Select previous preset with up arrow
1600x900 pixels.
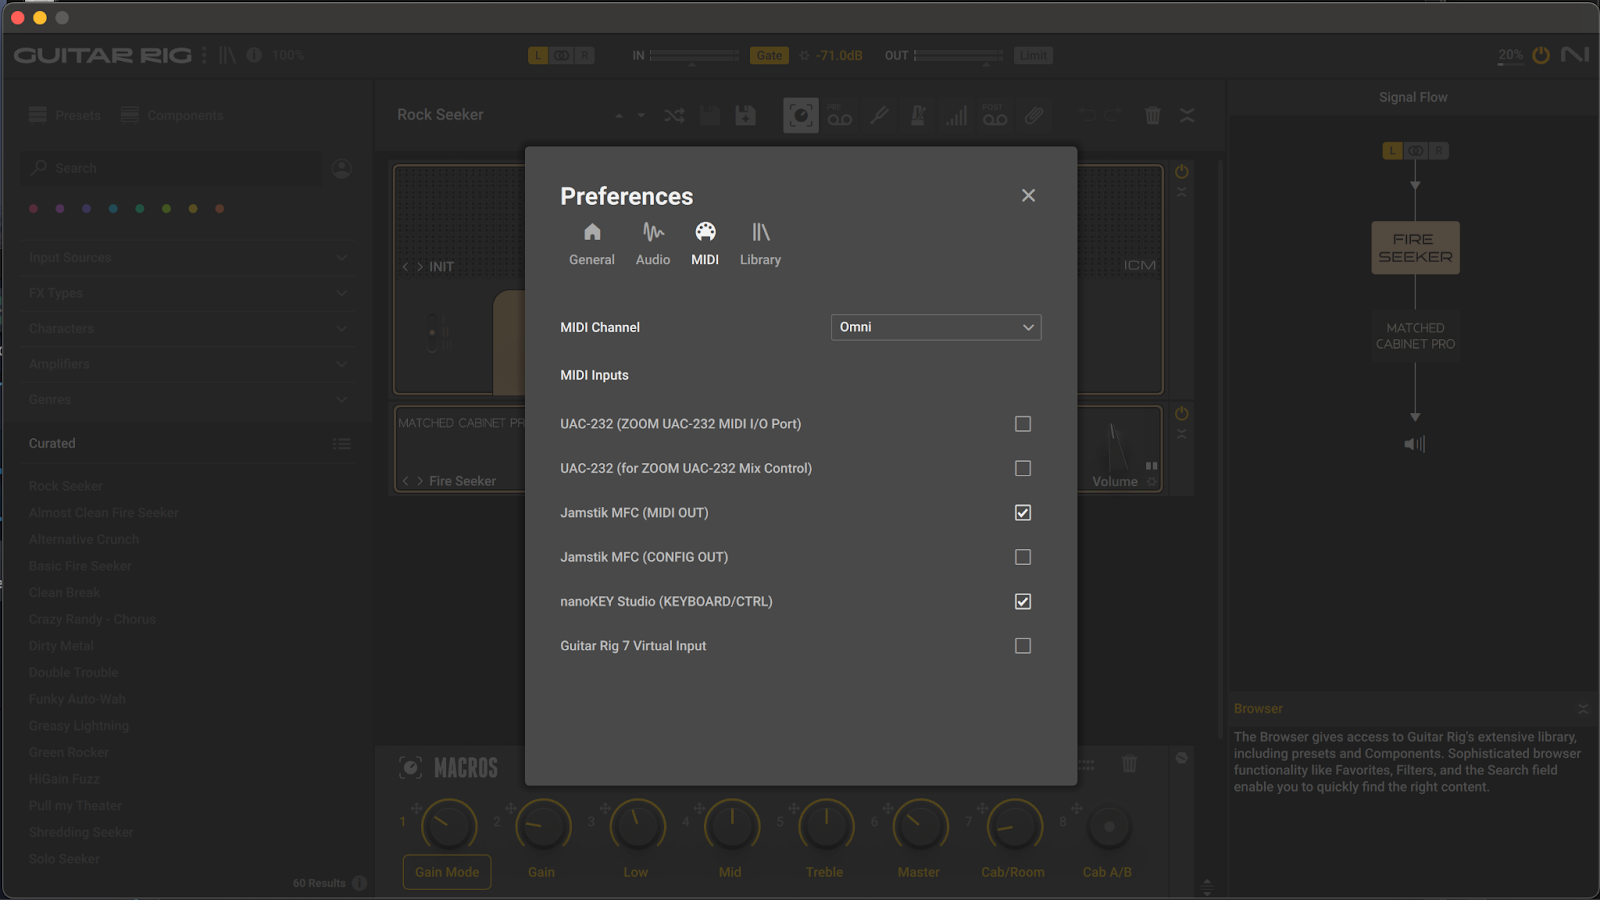pos(619,116)
